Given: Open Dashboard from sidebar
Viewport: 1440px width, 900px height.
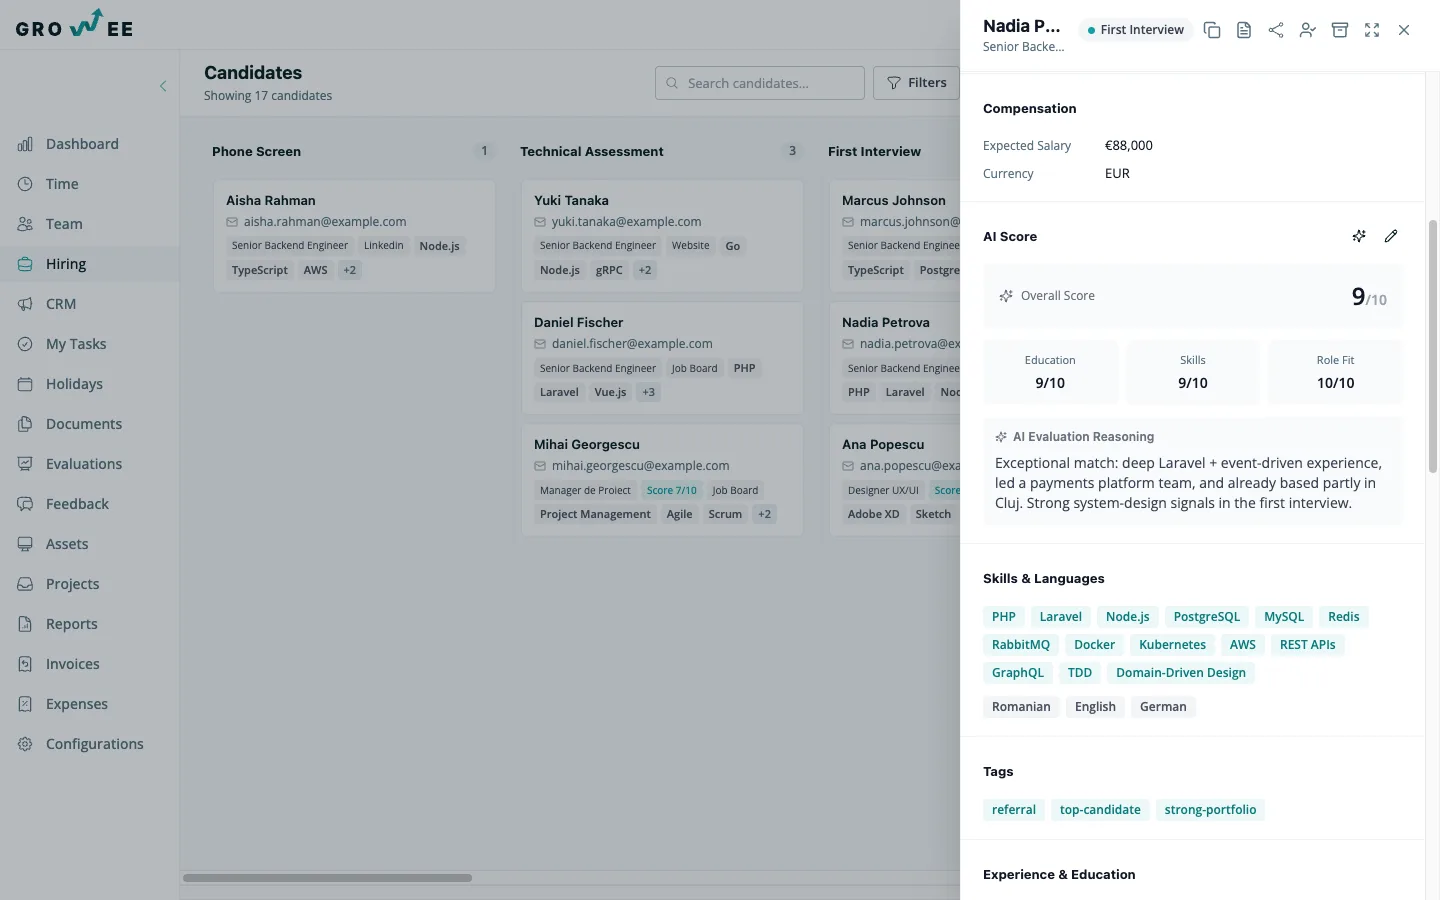Looking at the screenshot, I should [90, 144].
